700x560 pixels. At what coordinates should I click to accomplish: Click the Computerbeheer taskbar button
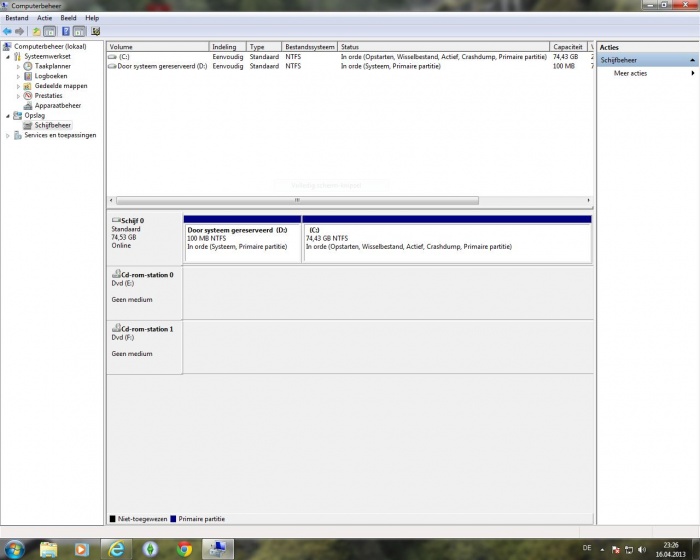218,549
